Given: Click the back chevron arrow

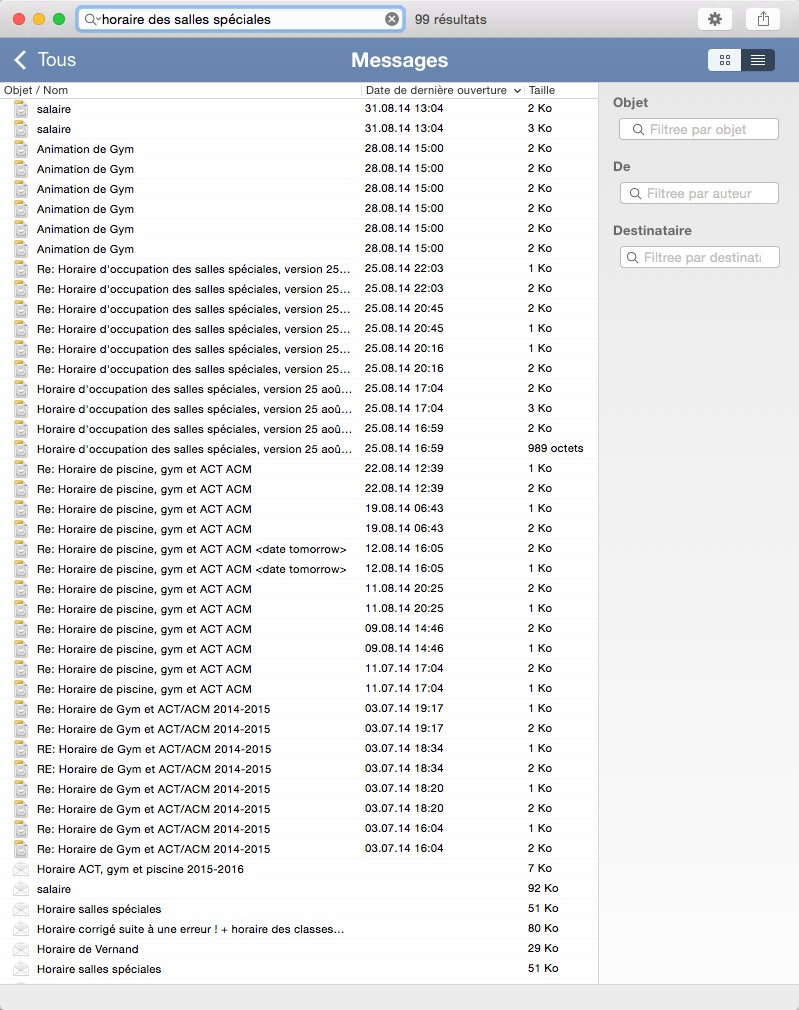Looking at the screenshot, I should [20, 60].
